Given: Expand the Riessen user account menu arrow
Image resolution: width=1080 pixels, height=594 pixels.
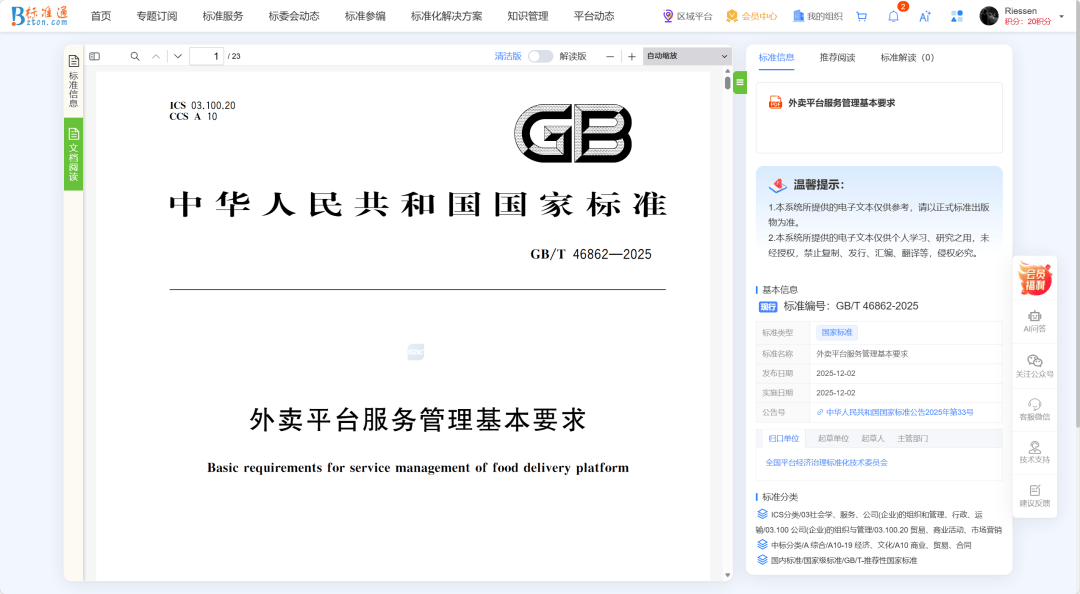Looking at the screenshot, I should (x=1062, y=16).
